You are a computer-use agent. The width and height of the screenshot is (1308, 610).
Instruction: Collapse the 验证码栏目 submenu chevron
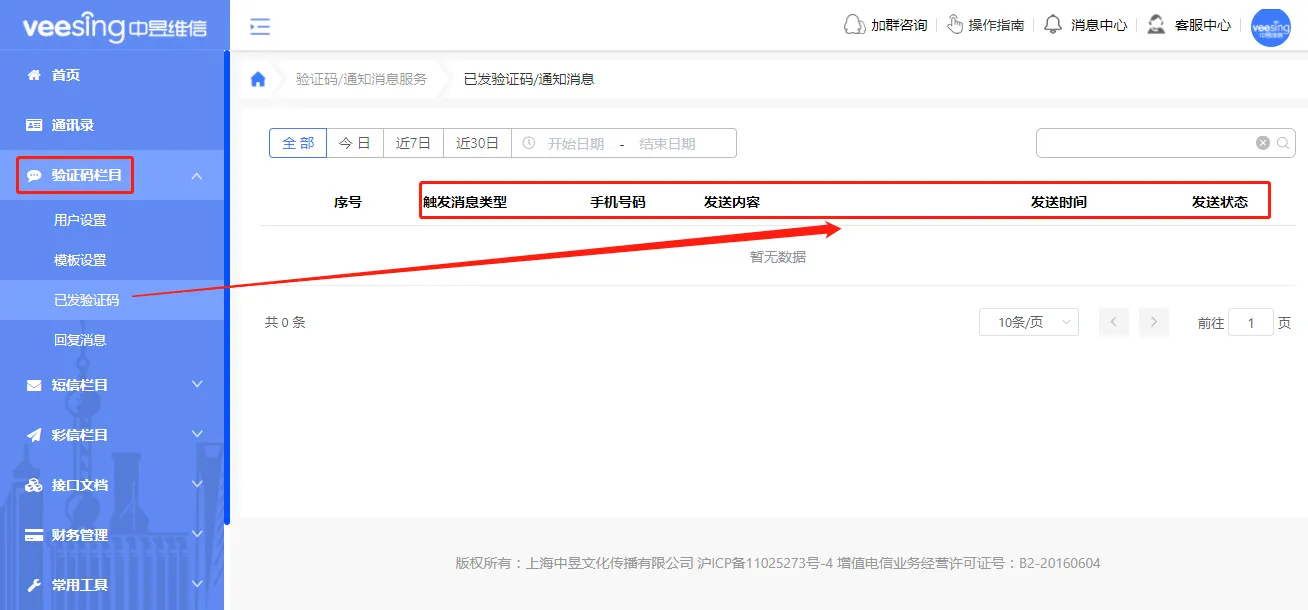click(196, 175)
